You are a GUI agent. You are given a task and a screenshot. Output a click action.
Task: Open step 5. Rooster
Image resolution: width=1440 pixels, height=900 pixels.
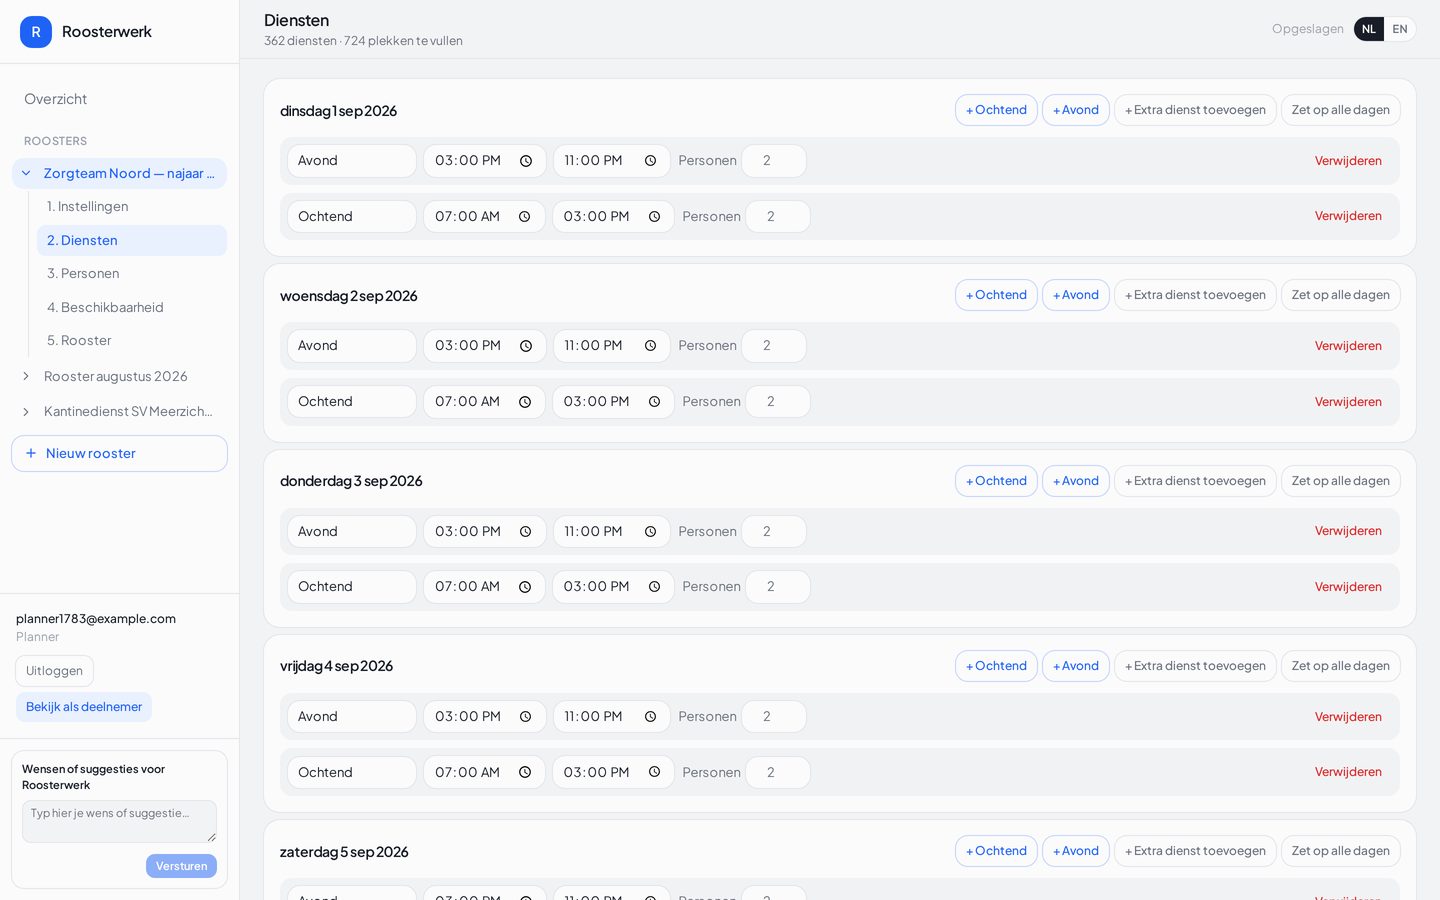coord(132,340)
